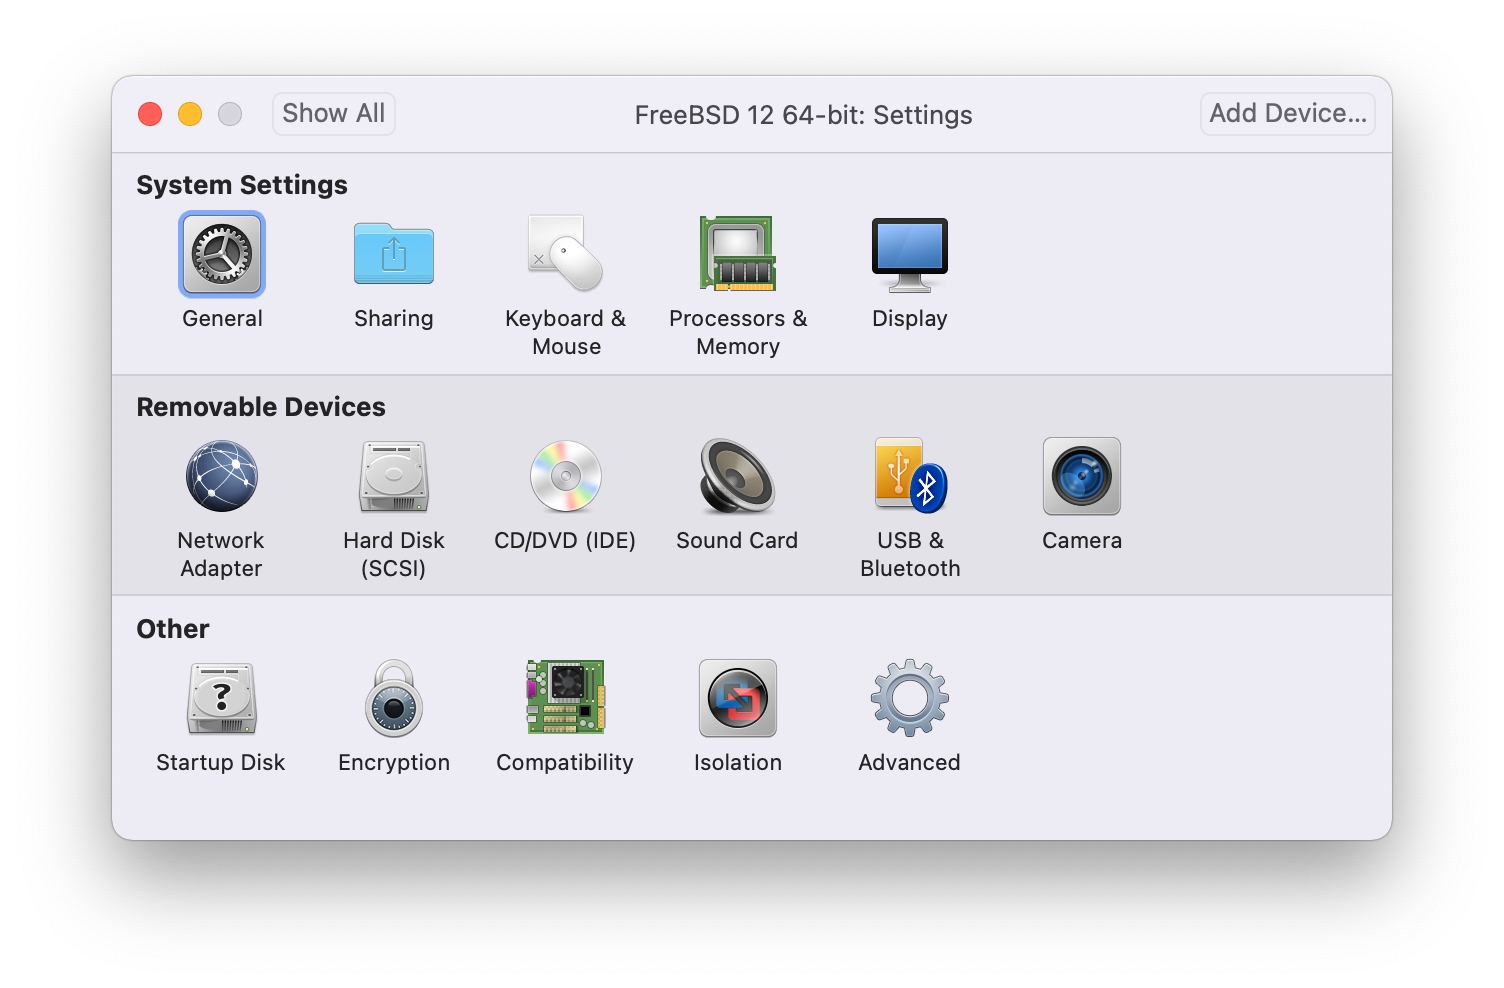1504x988 pixels.
Task: Click the 'Other' section heading
Action: click(173, 629)
